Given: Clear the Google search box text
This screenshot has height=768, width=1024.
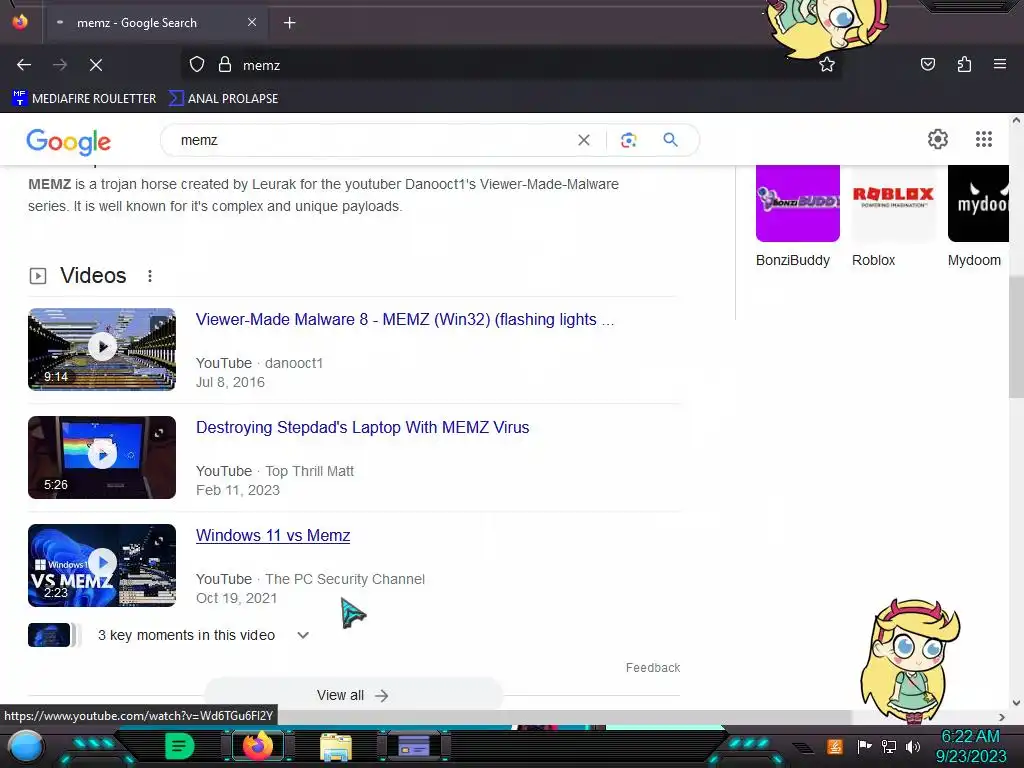Looking at the screenshot, I should tap(584, 140).
